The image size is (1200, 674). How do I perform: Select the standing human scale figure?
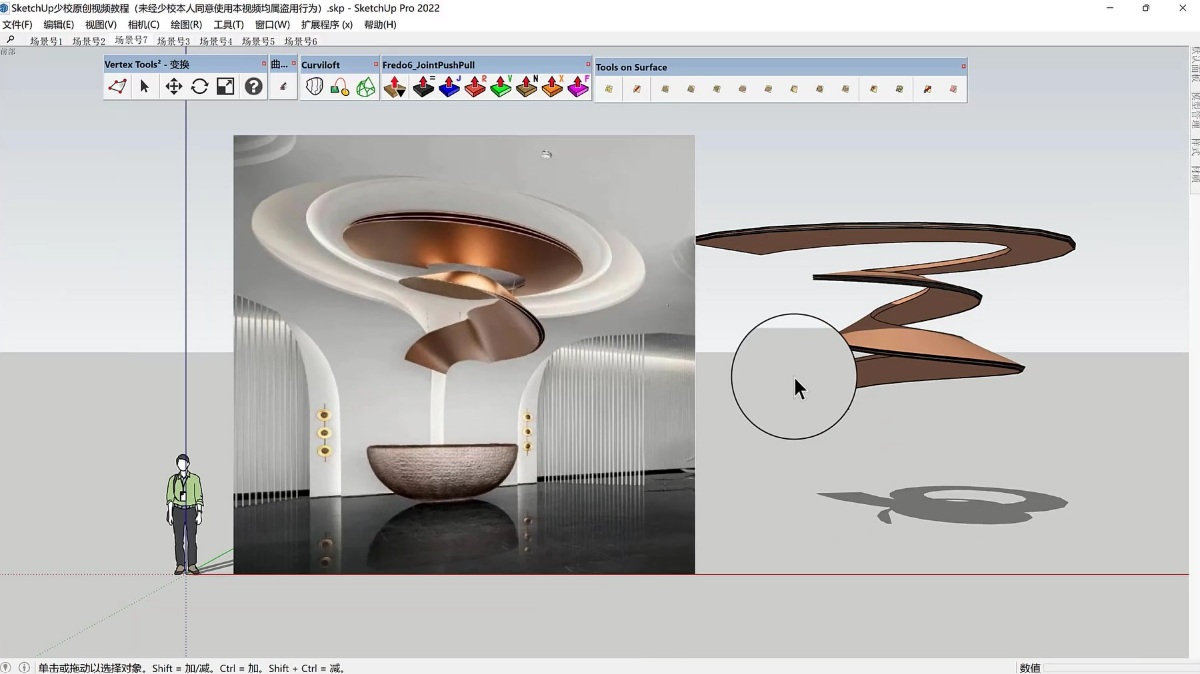point(184,514)
